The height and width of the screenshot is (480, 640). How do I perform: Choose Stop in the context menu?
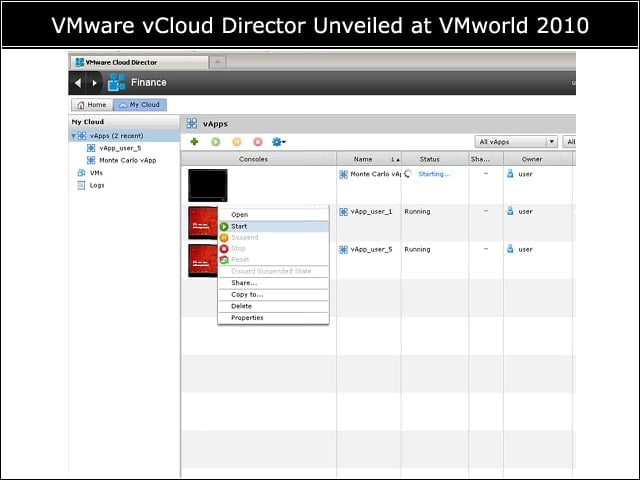coord(273,249)
